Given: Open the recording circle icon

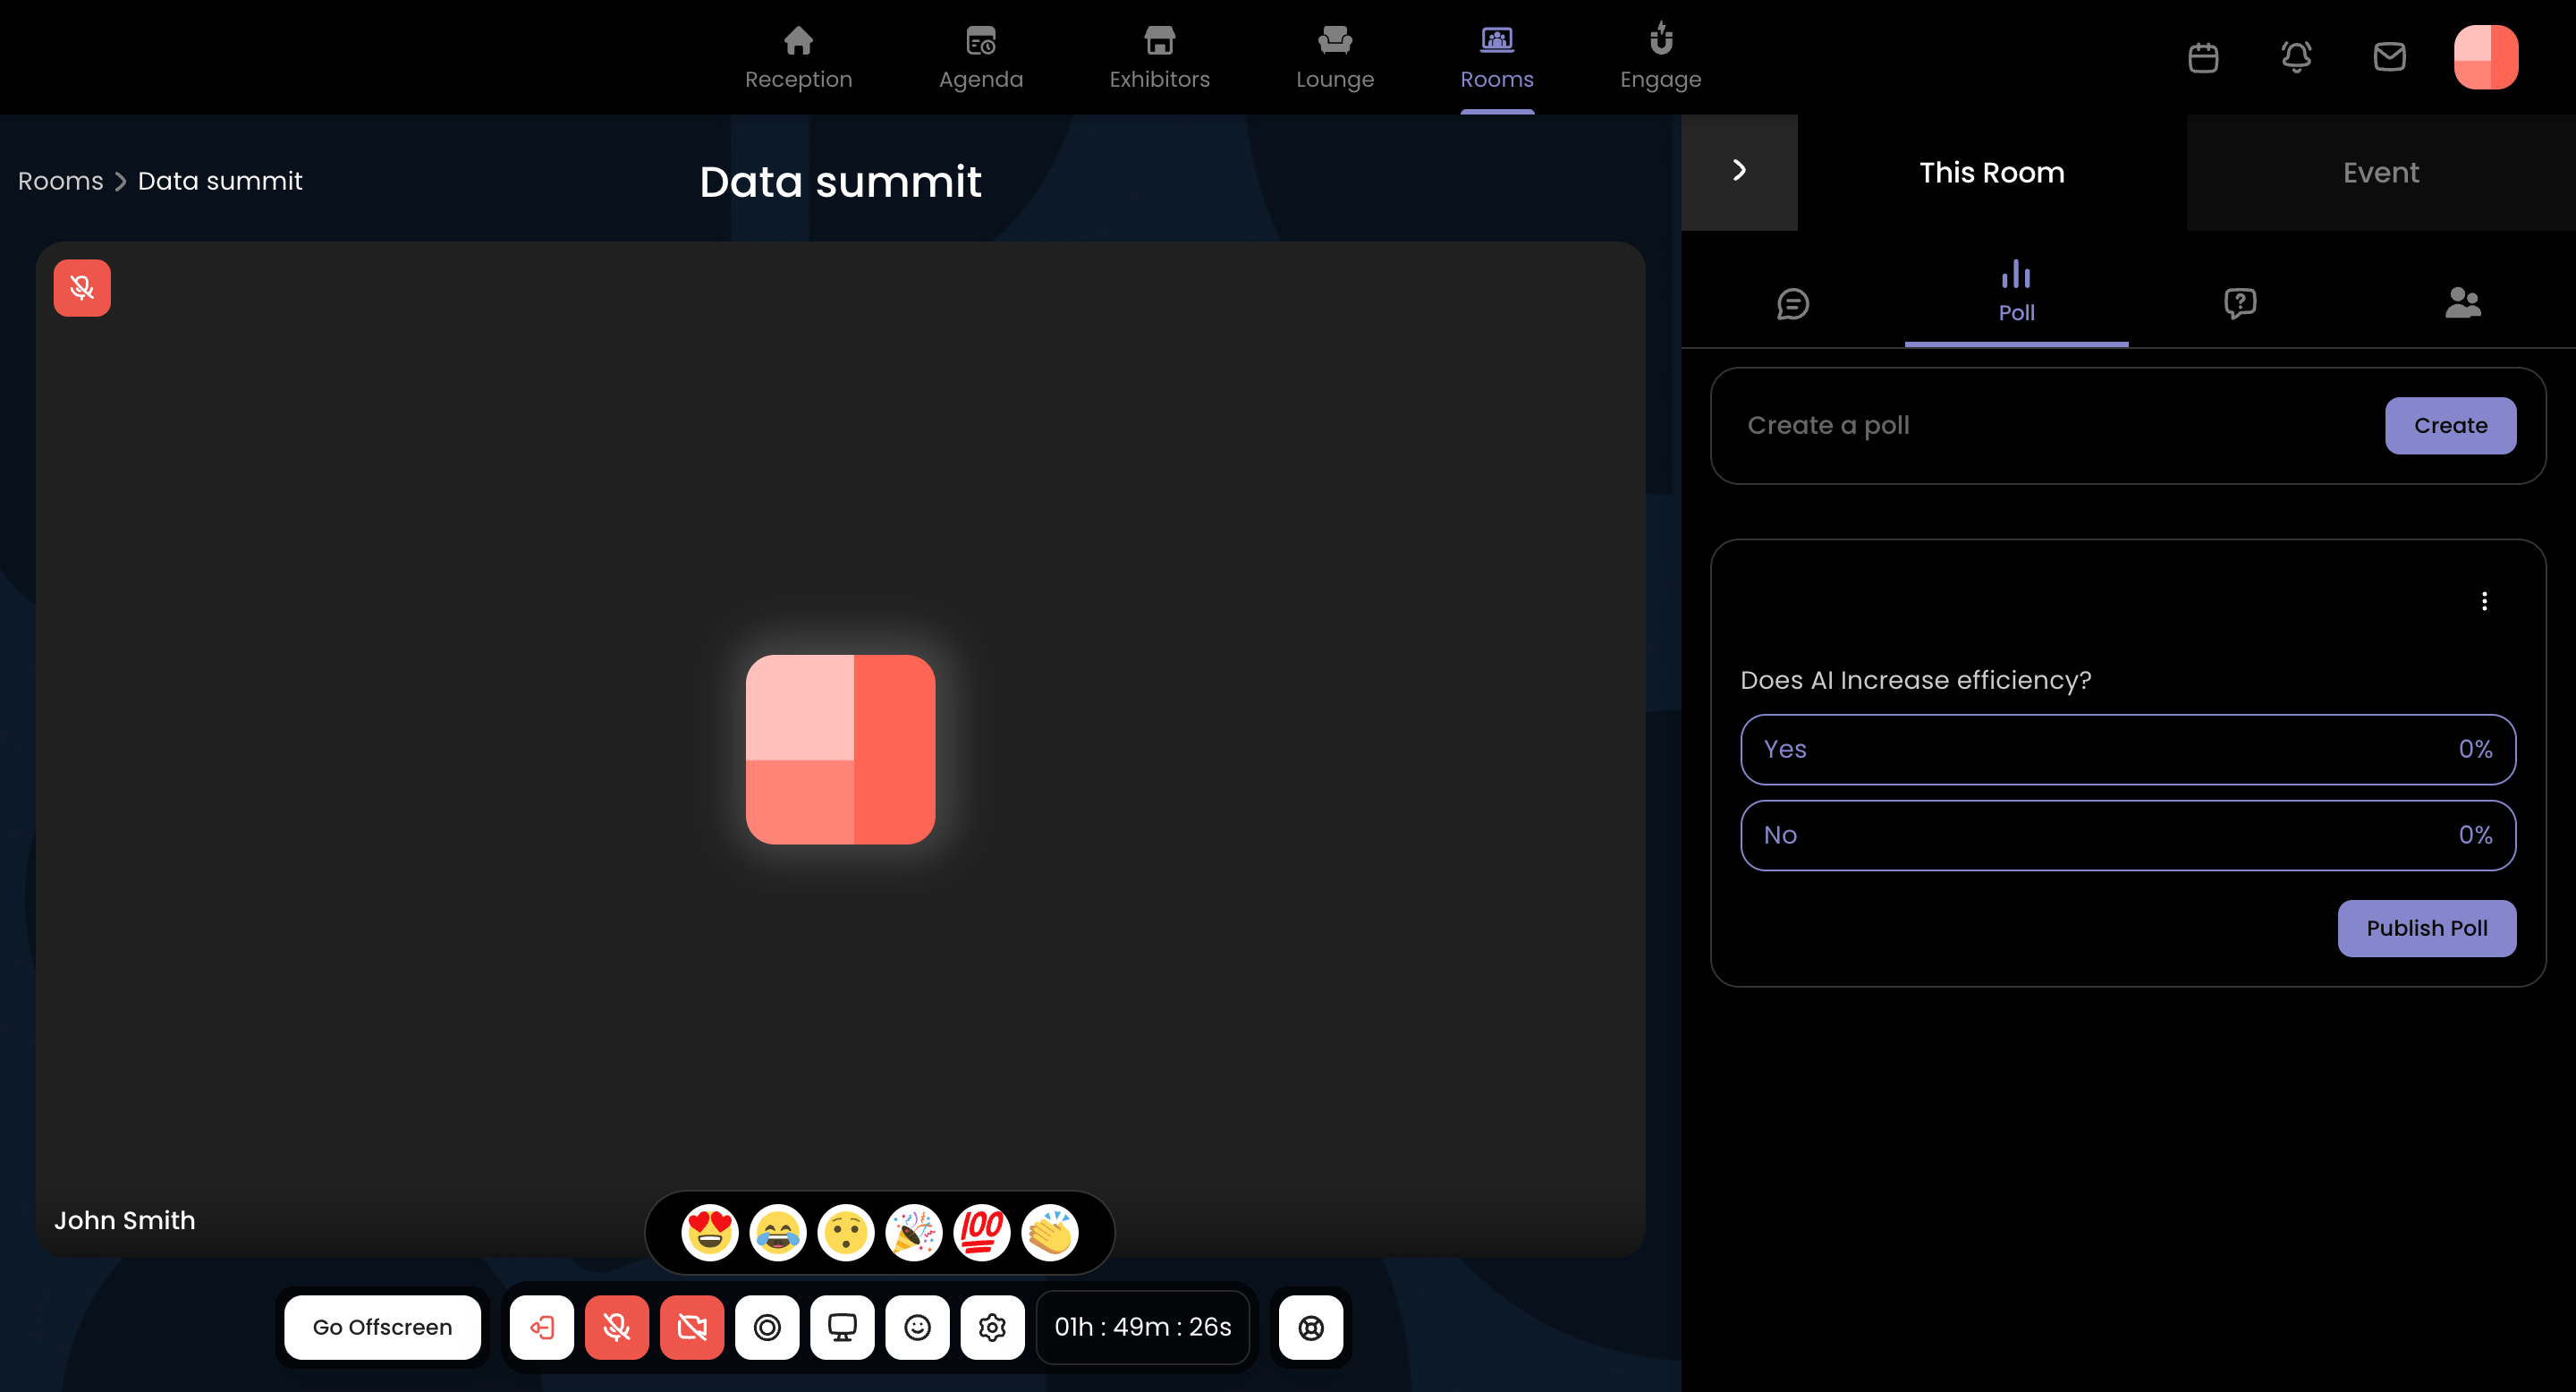Looking at the screenshot, I should 767,1327.
